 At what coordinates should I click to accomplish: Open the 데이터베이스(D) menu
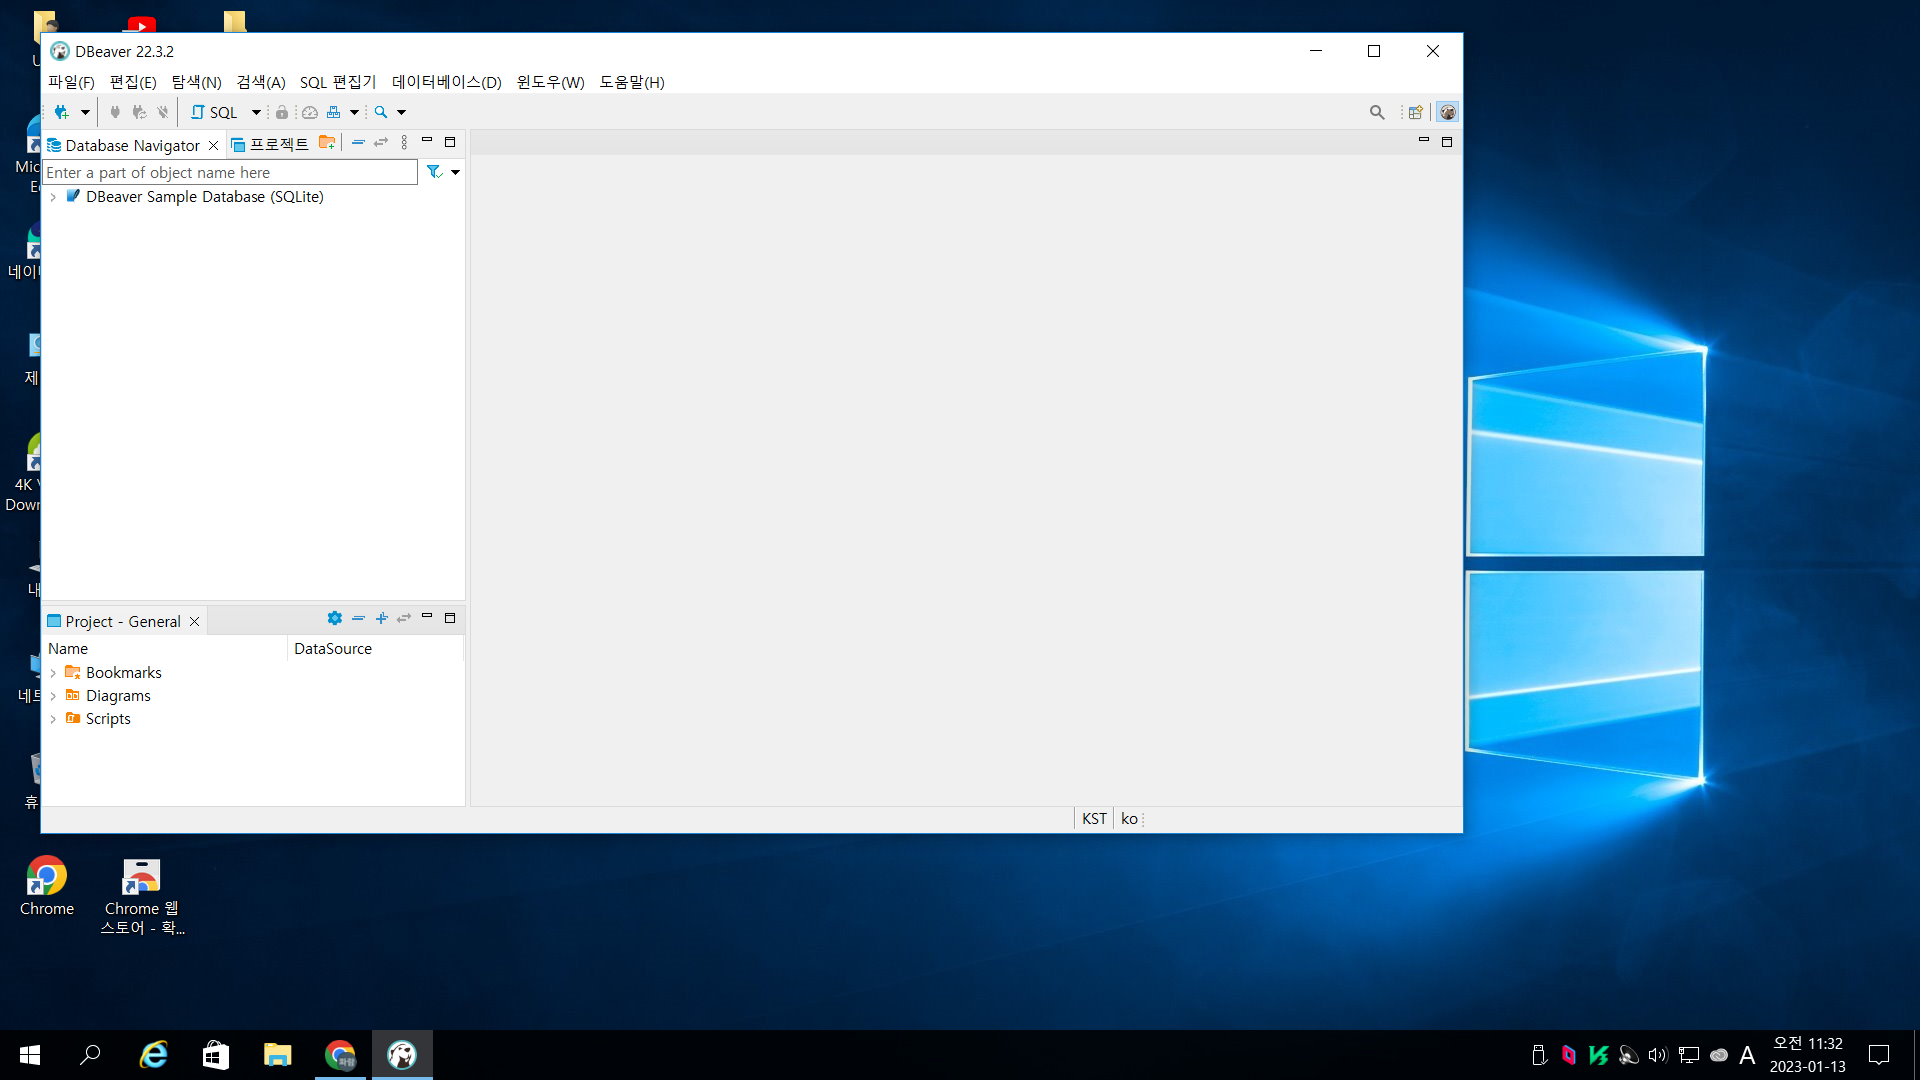[447, 82]
